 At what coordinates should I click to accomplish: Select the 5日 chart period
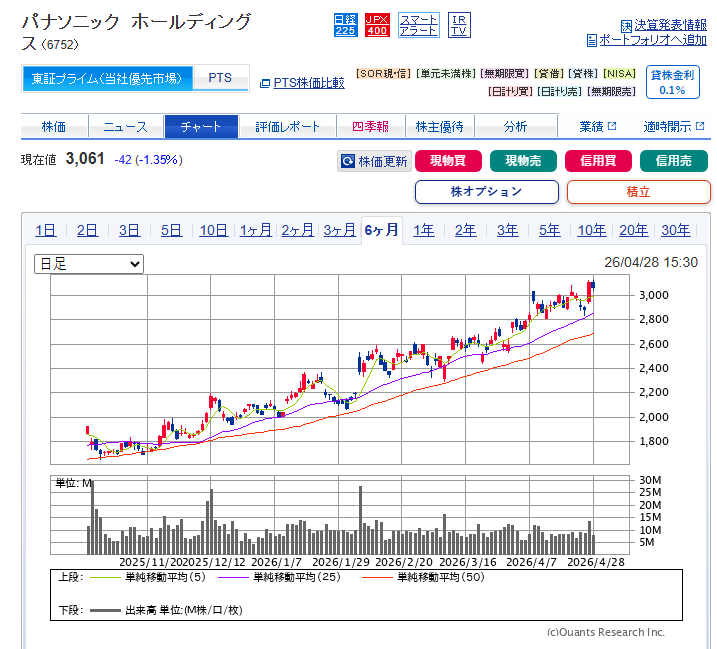click(171, 230)
